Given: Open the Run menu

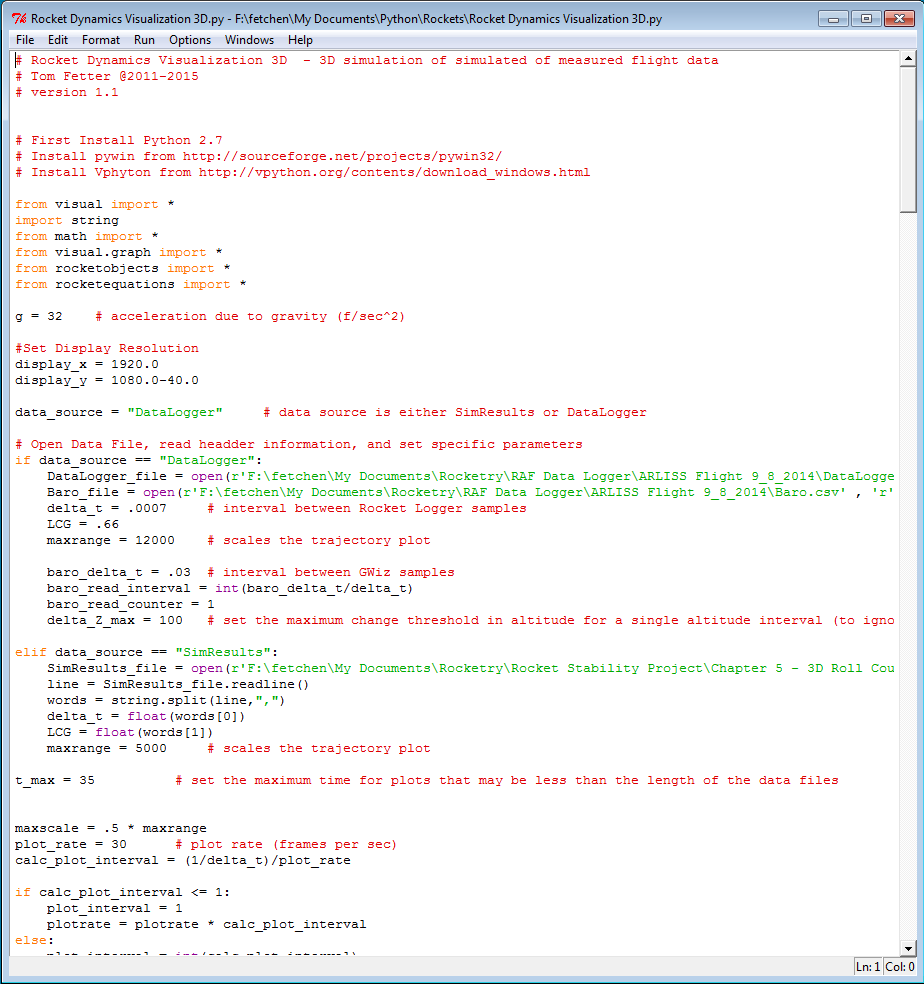Looking at the screenshot, I should click(144, 40).
